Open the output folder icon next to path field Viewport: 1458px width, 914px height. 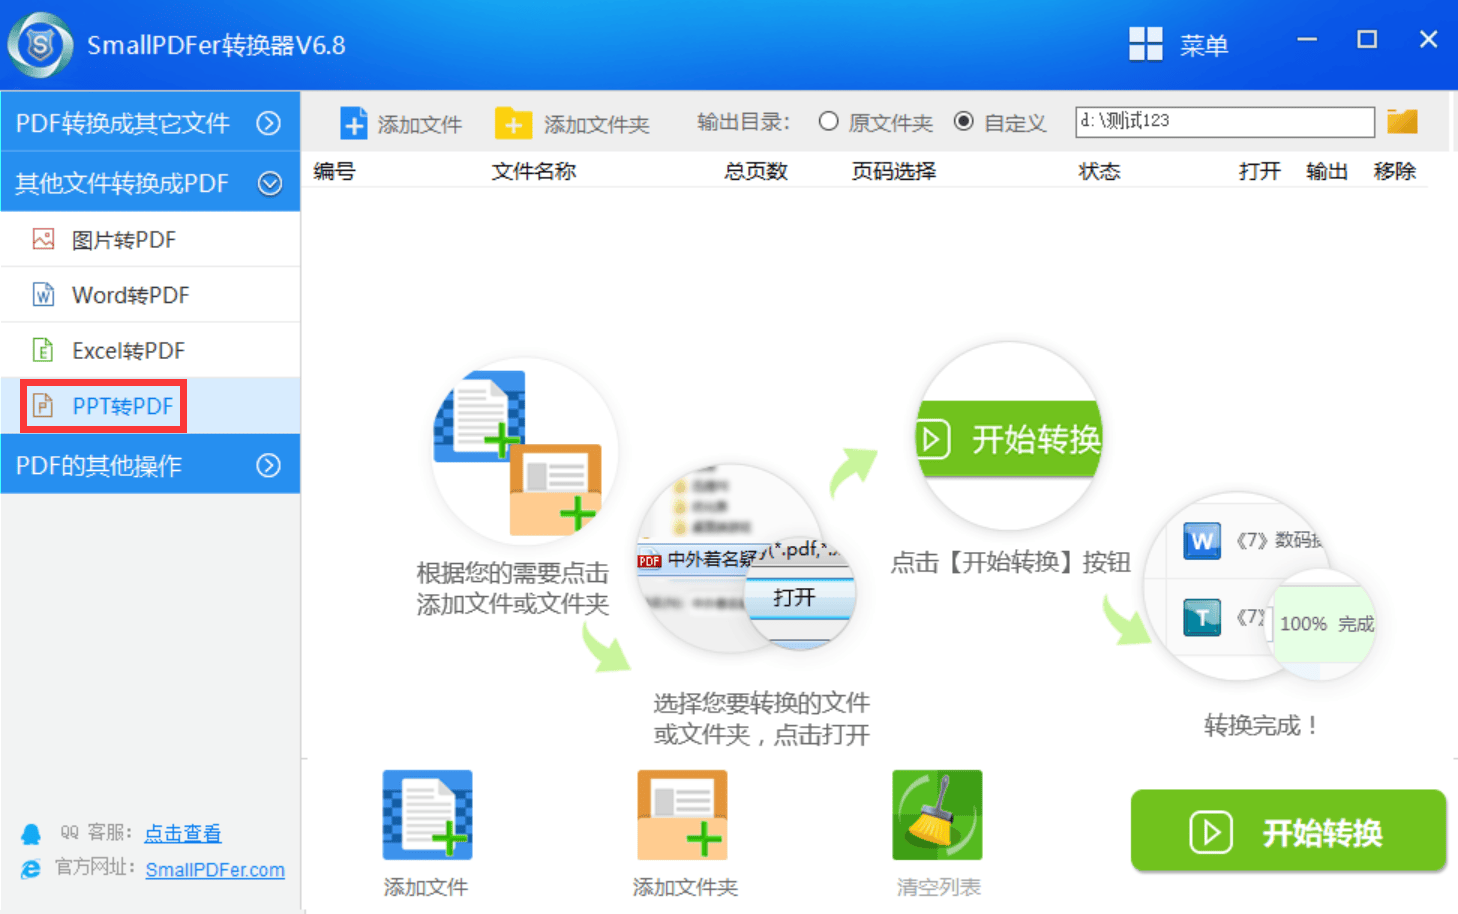pos(1402,120)
